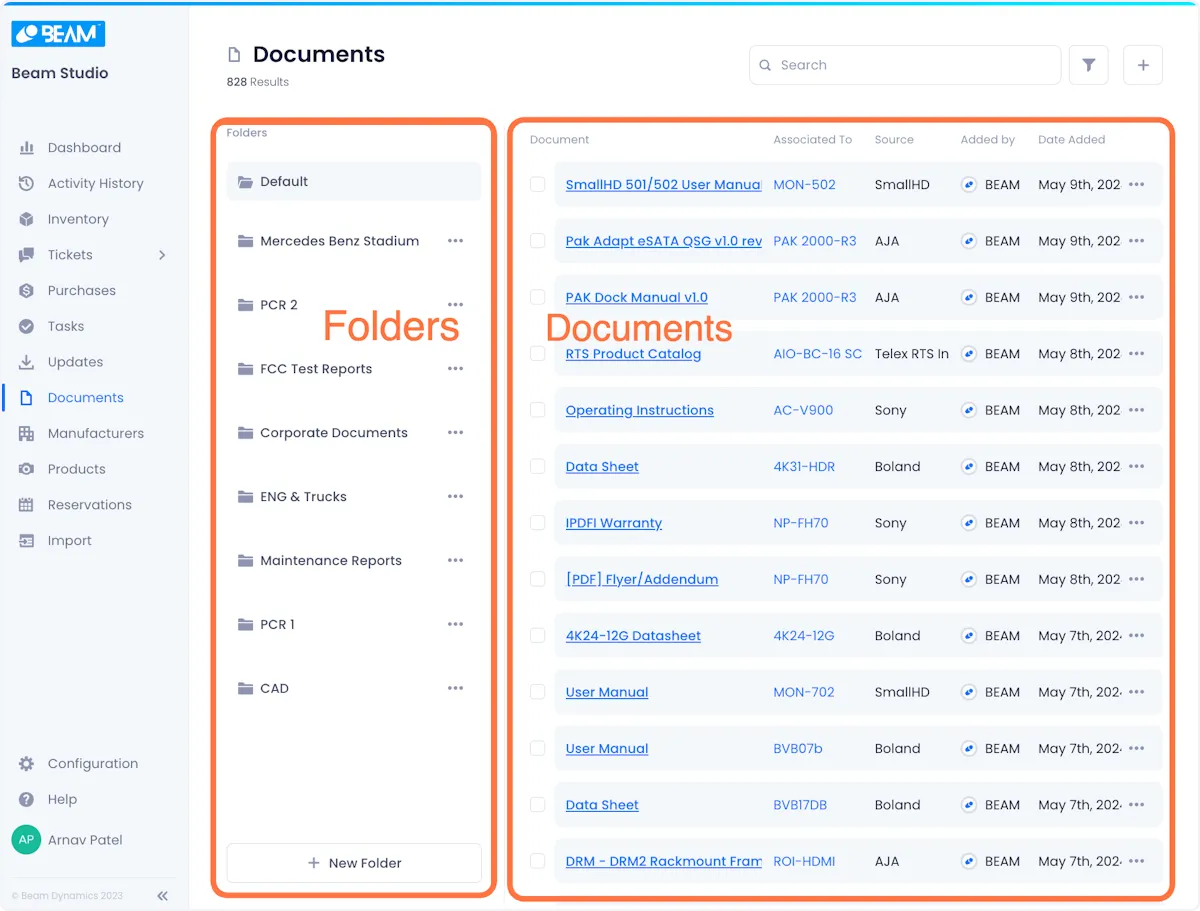This screenshot has height=911, width=1200.
Task: Check the [PDF] Flyer/Addendum row checkbox
Action: [x=538, y=579]
